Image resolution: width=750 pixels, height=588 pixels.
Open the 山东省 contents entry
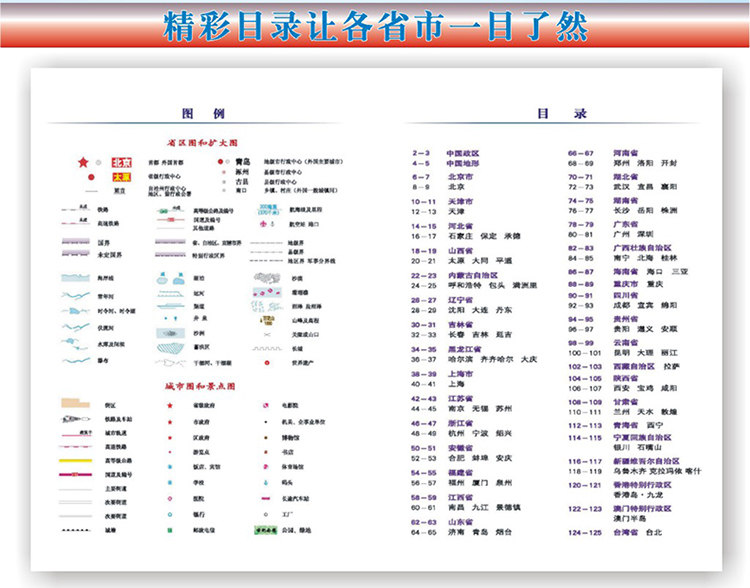click(460, 522)
